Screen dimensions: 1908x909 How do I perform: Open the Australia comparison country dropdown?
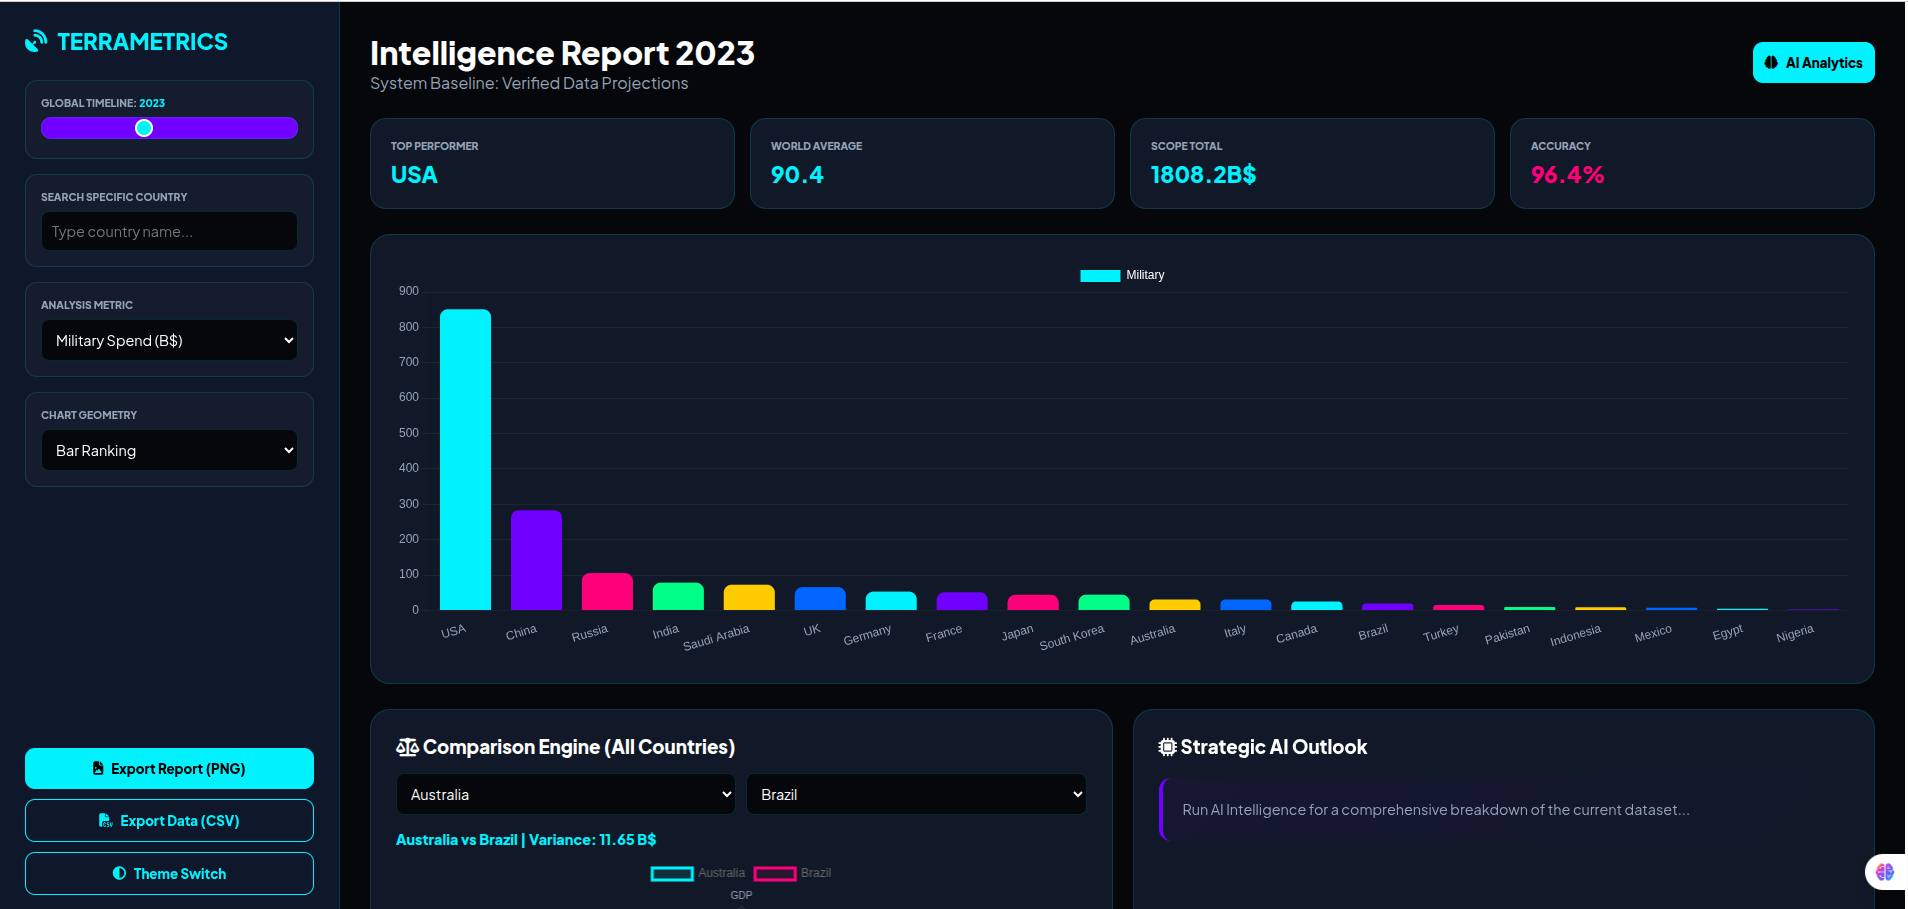(x=565, y=795)
